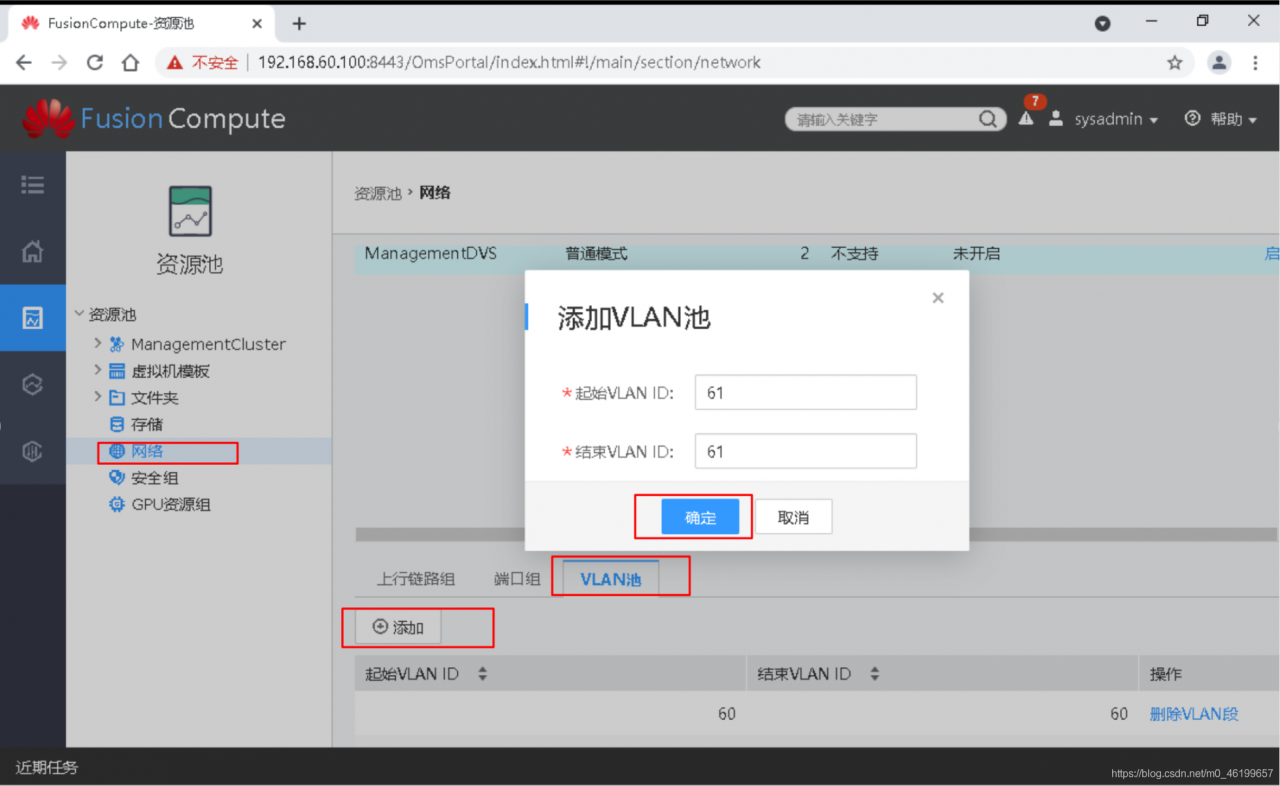The height and width of the screenshot is (786, 1280).
Task: Click the search magnifier icon
Action: click(988, 119)
